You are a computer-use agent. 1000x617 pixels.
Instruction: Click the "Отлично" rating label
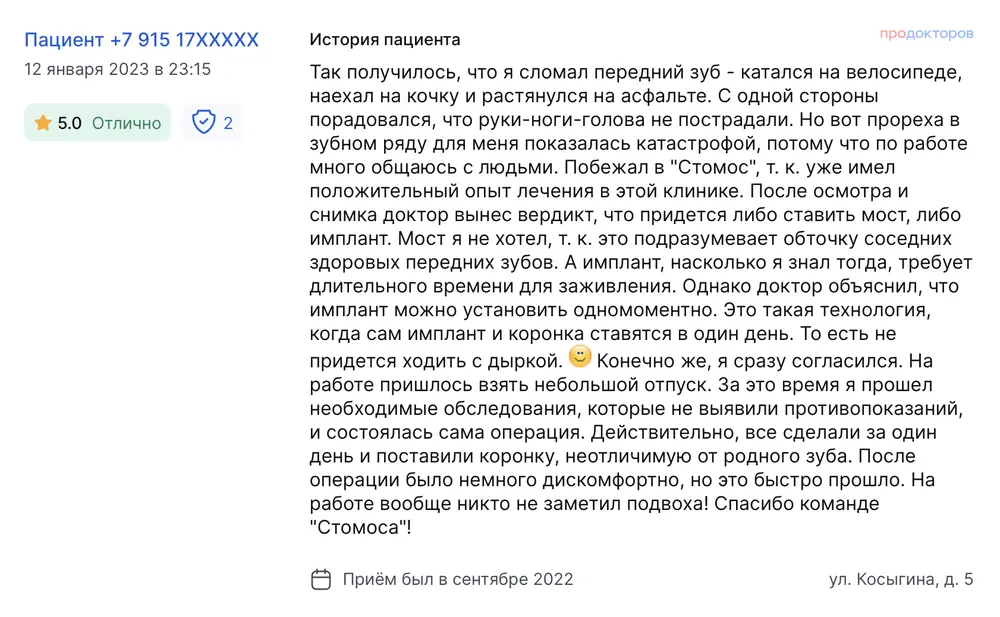coord(126,123)
